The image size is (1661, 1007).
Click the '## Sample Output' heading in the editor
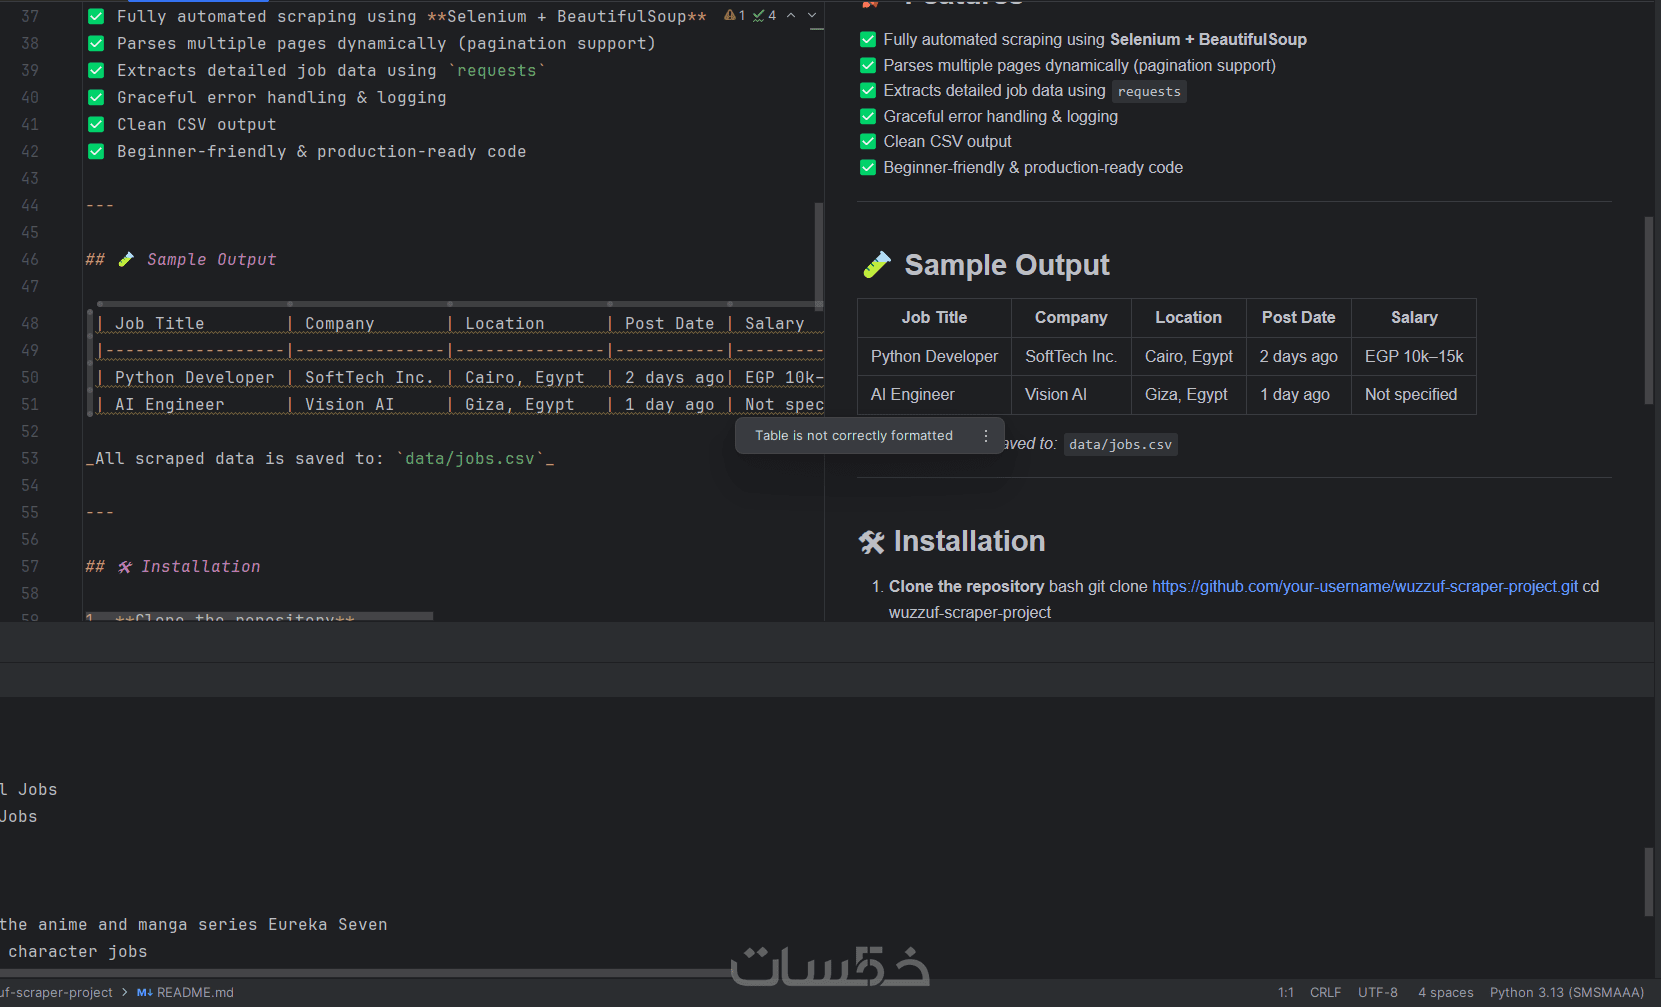(x=181, y=260)
